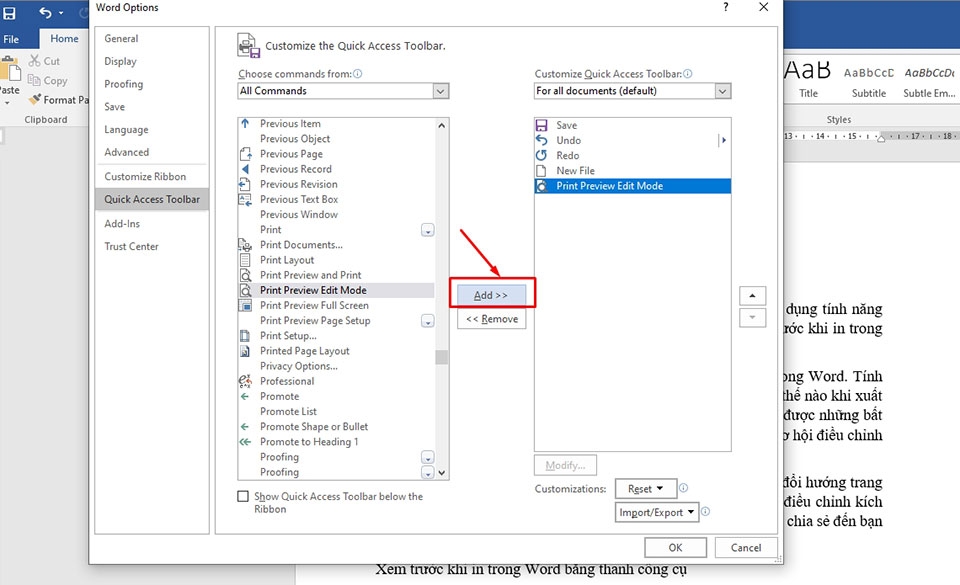Click the Add >> button
960x585 pixels.
(491, 295)
